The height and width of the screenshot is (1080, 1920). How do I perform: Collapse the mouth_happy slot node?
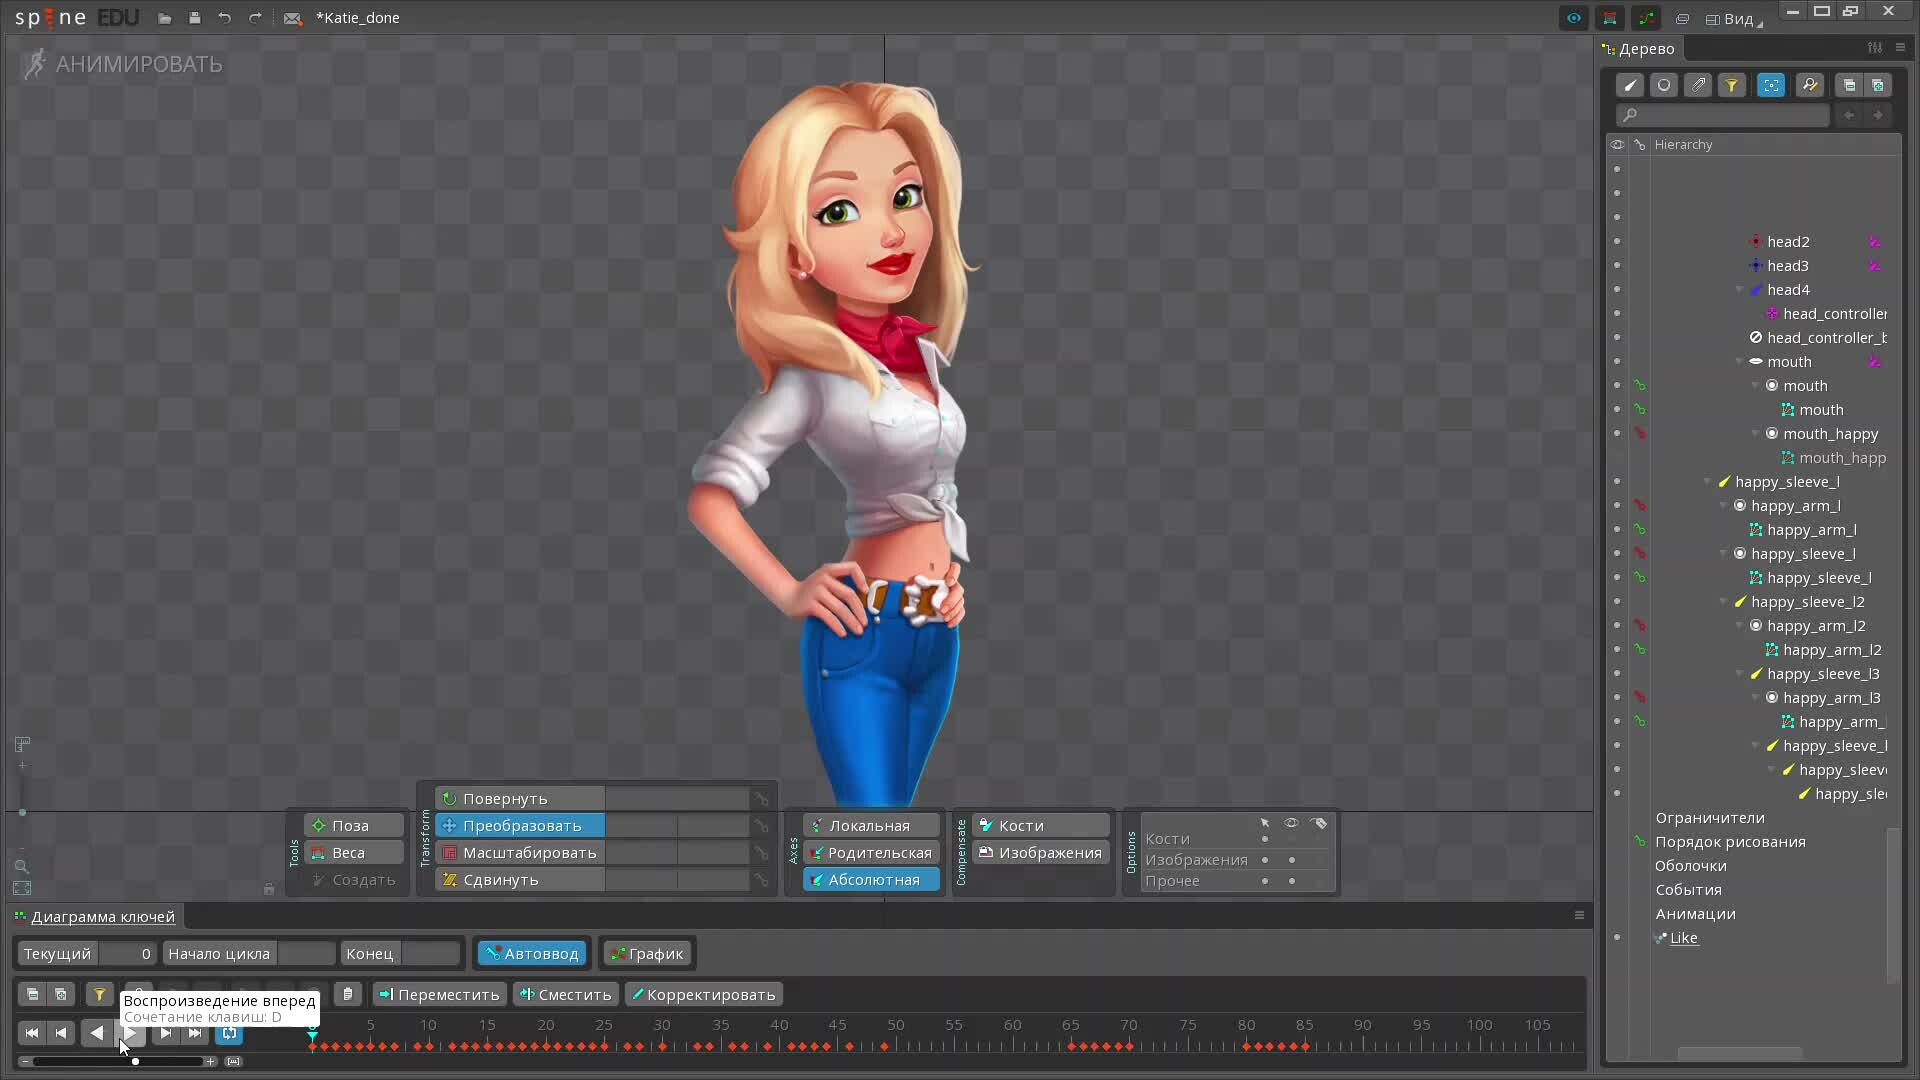pos(1756,434)
